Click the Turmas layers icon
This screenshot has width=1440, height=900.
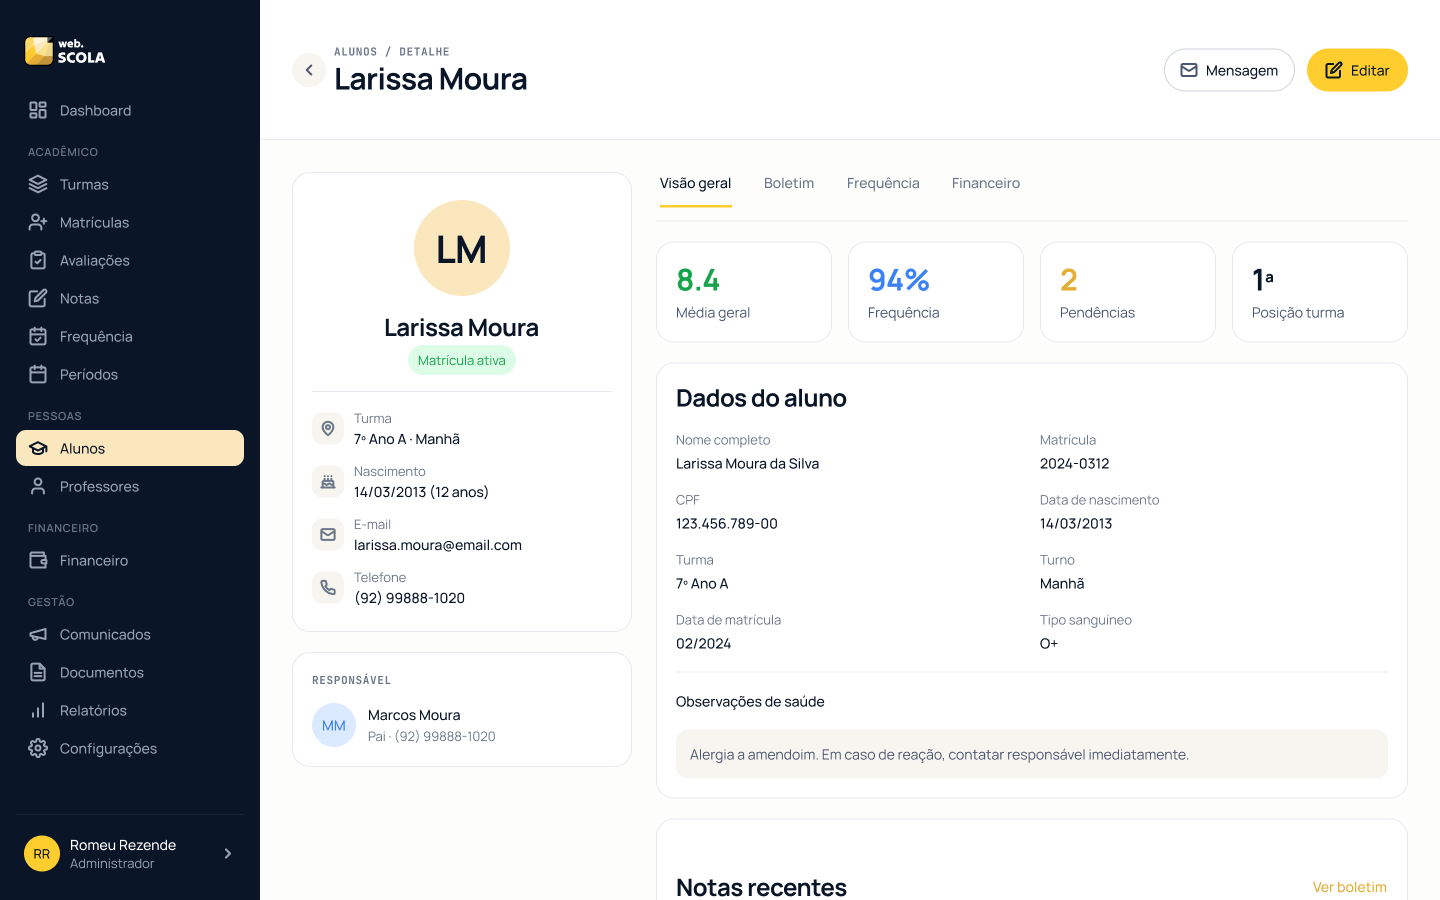click(38, 184)
